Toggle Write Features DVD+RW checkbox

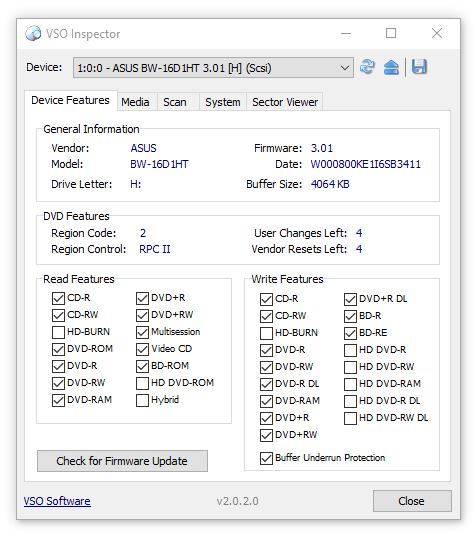point(266,435)
